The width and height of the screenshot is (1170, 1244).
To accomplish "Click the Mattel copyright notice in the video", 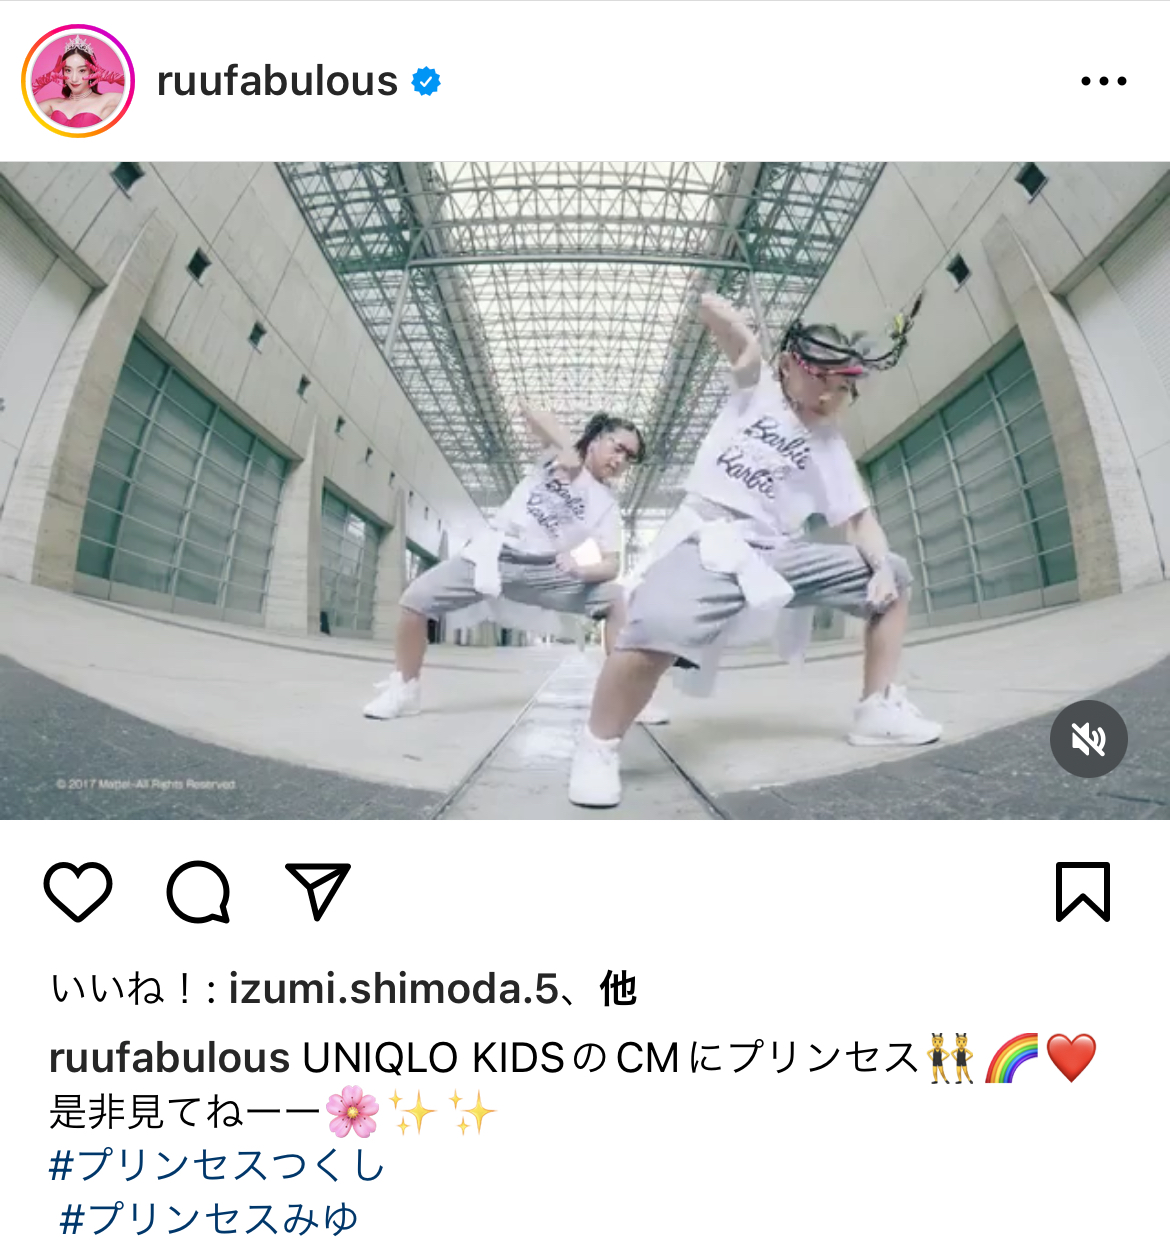I will 146,784.
